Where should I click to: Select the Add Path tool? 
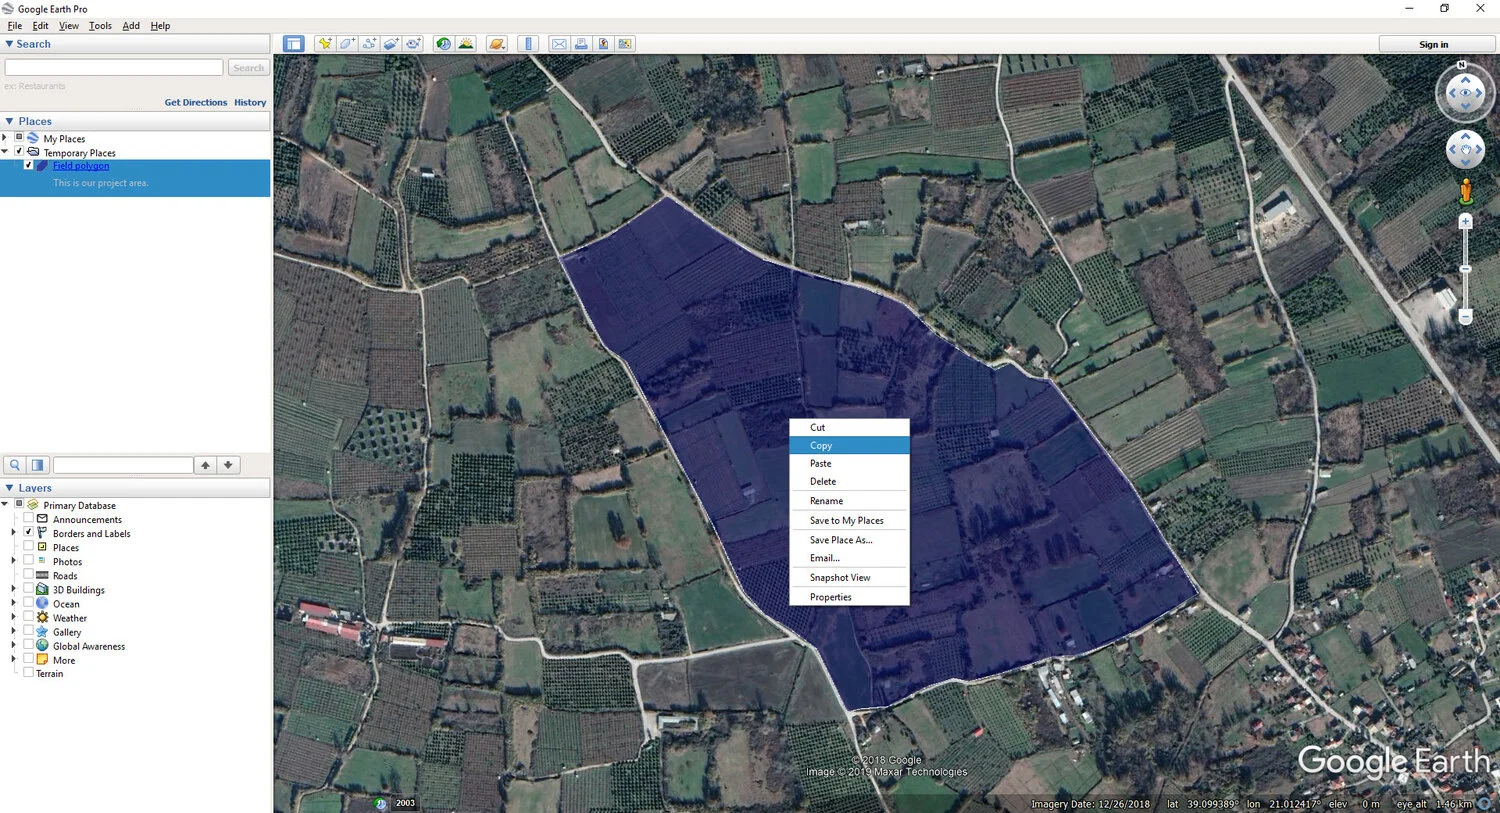tap(369, 44)
